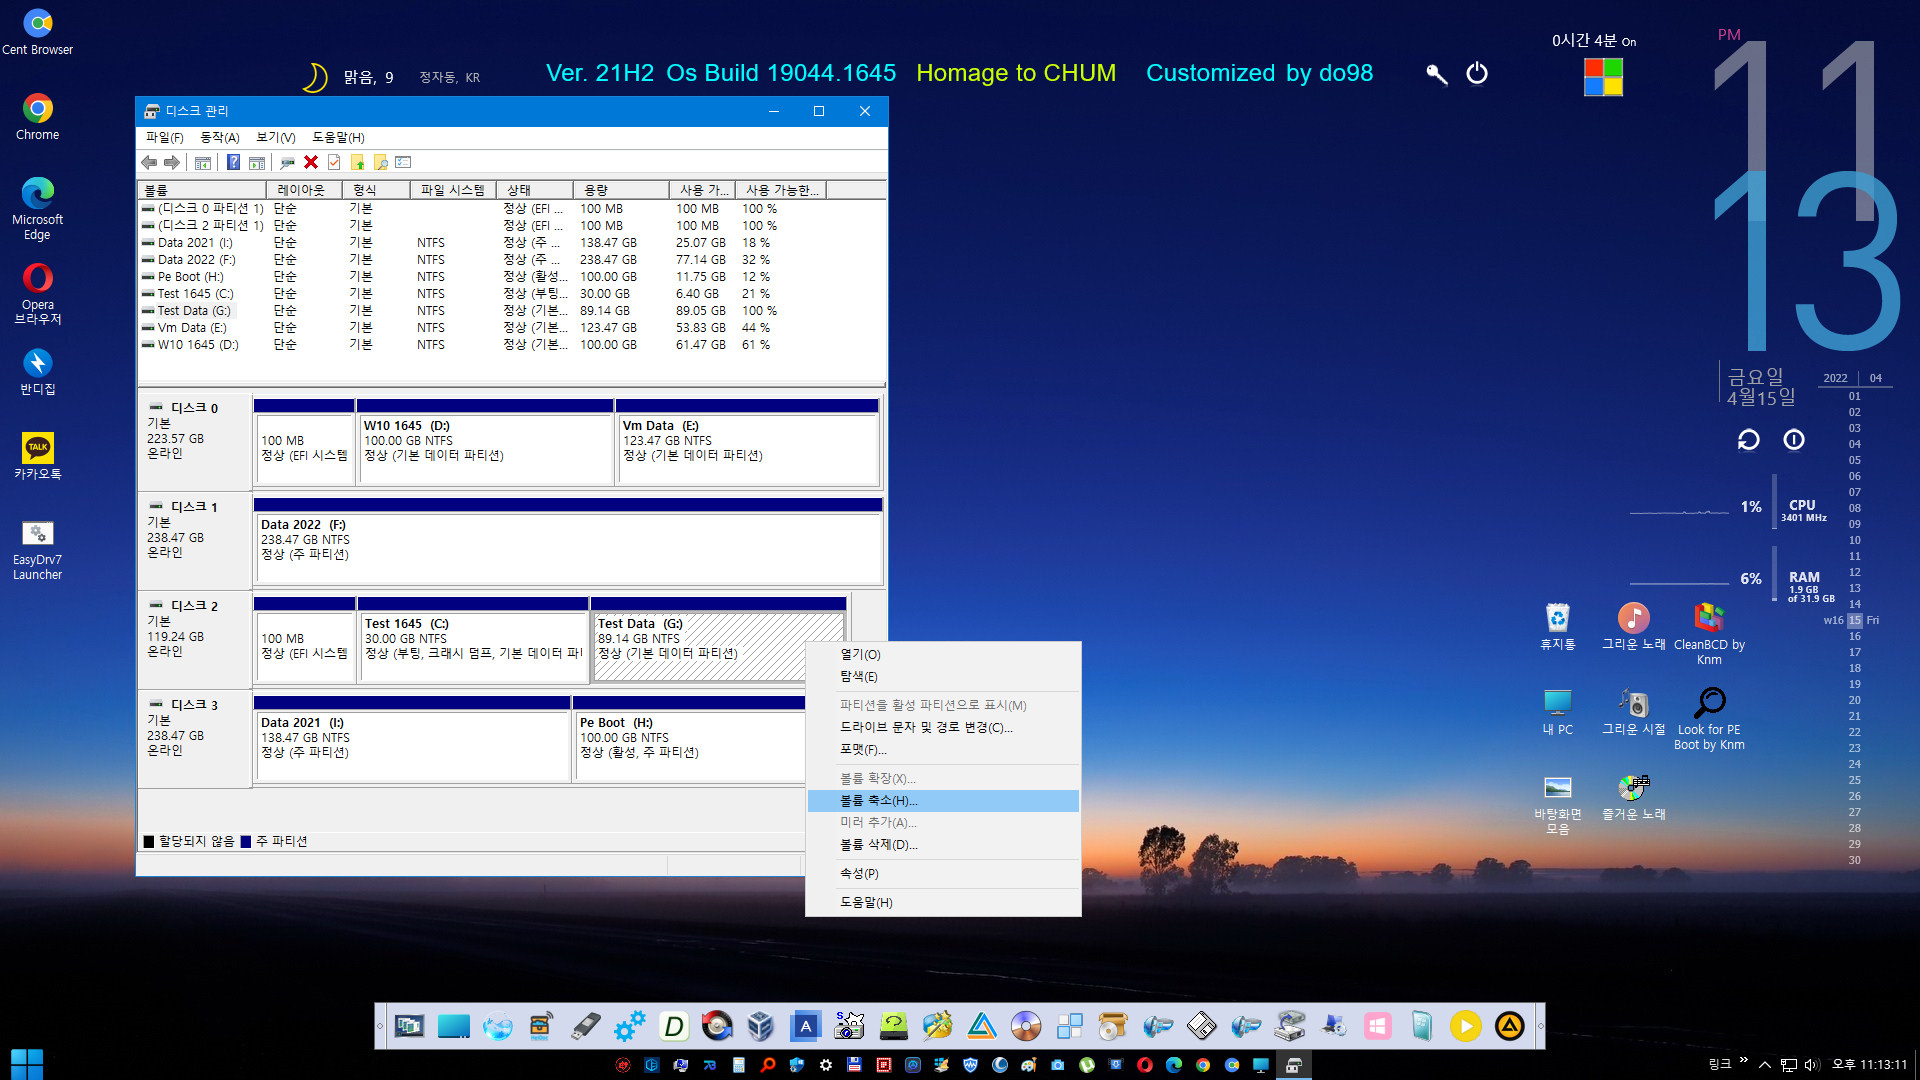Viewport: 1920px width, 1080px height.
Task: Click the green D icon in dock
Action: [x=674, y=1026]
